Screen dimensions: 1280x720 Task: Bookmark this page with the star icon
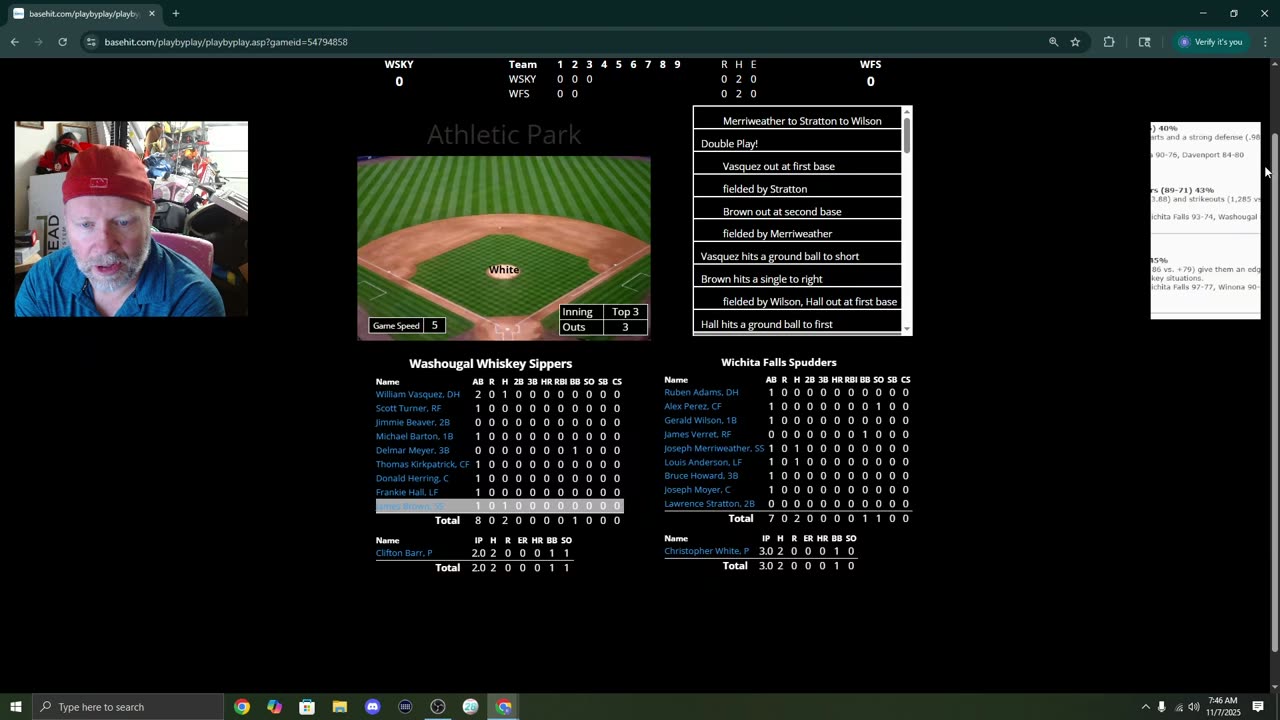point(1075,42)
